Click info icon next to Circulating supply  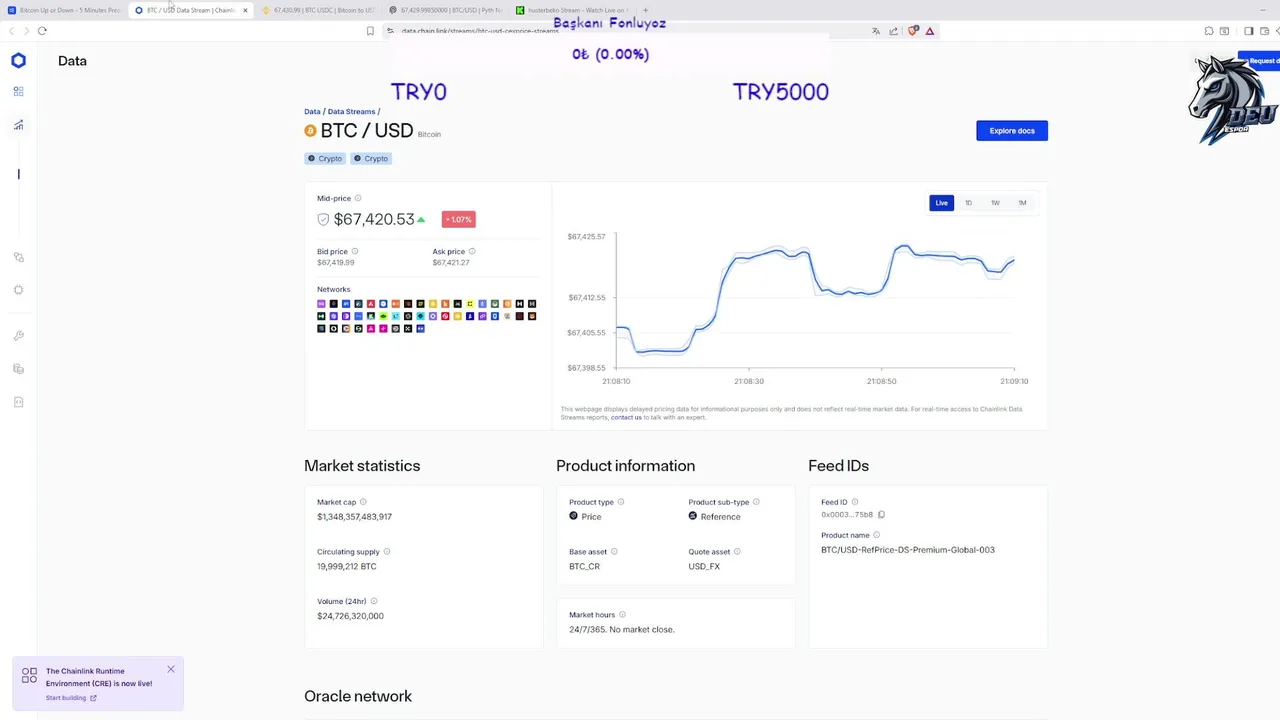387,551
